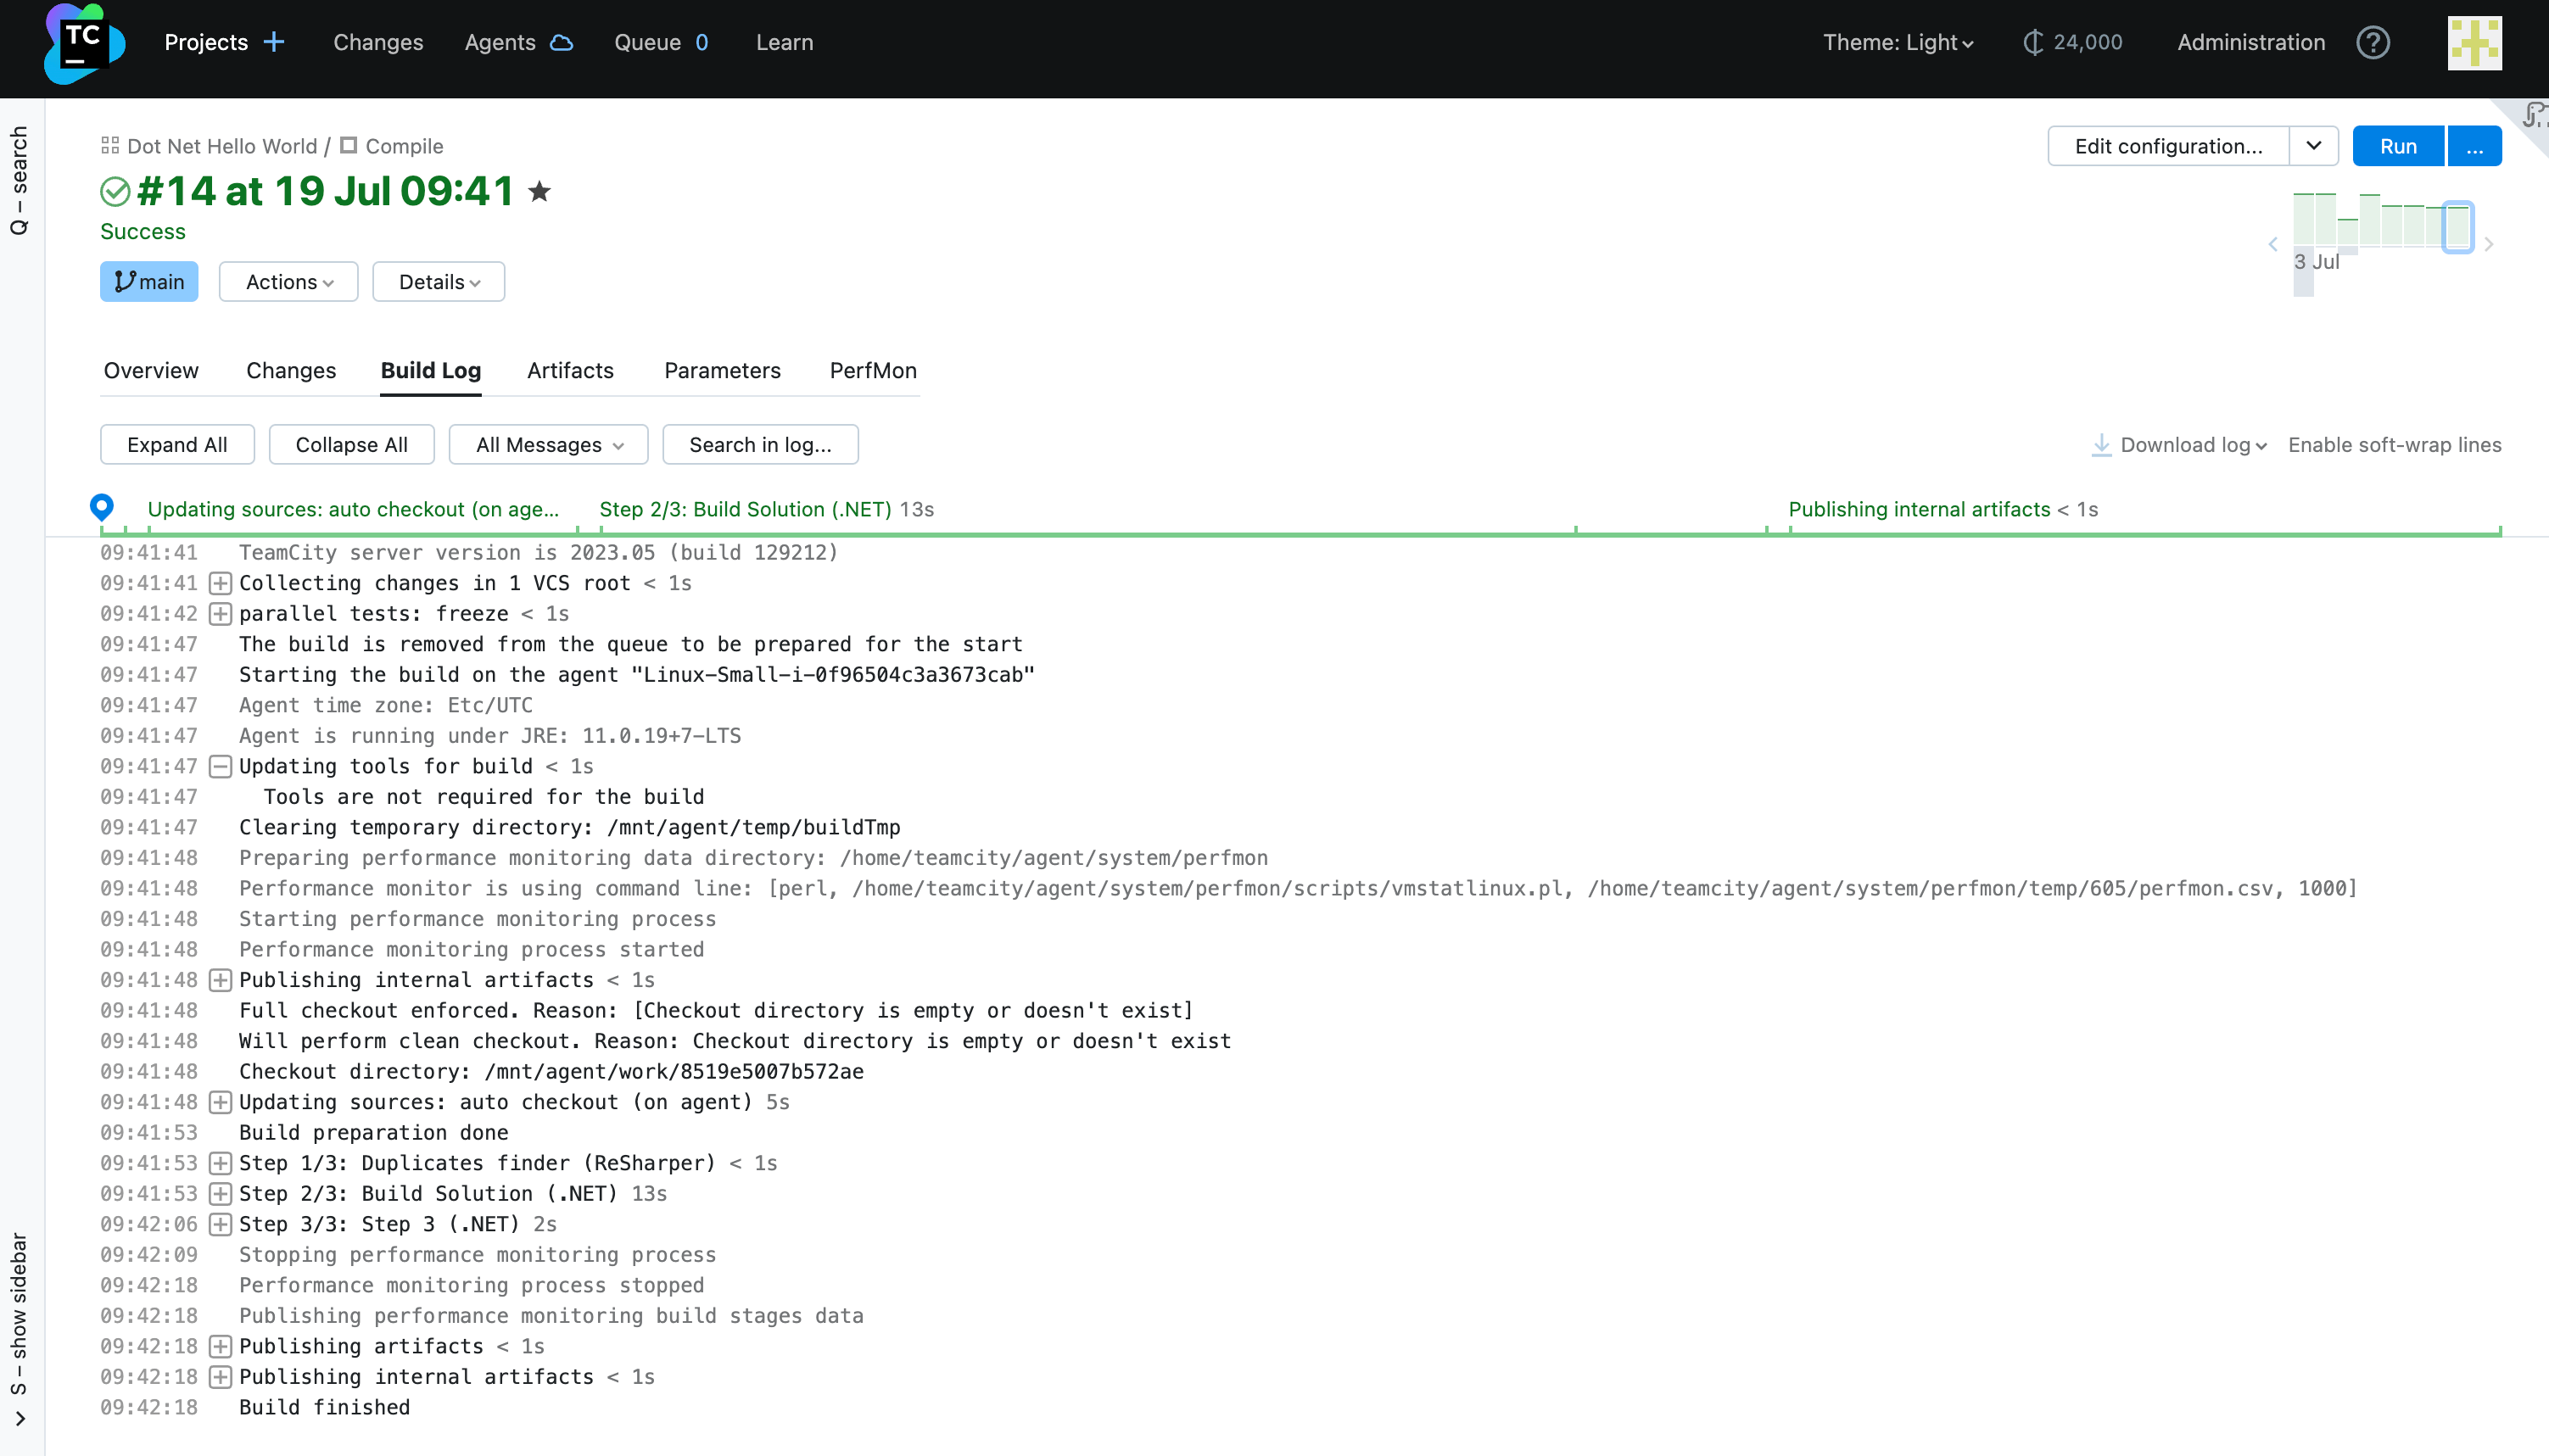Screen dimensions: 2549x1456
Task: Open the help question mark icon
Action: (2372, 42)
